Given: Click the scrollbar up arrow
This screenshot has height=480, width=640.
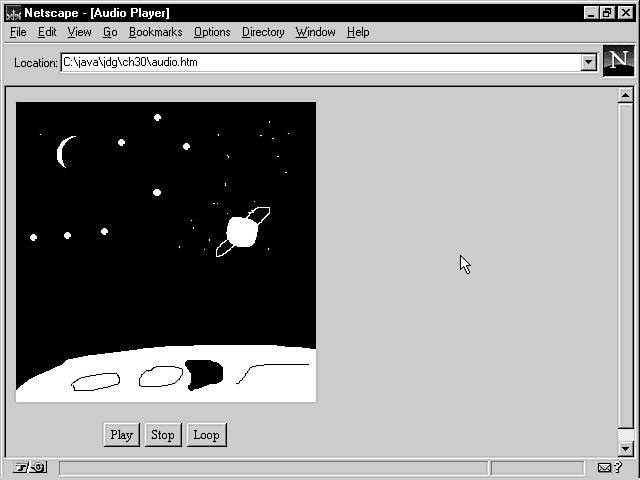Looking at the screenshot, I should pyautogui.click(x=626, y=96).
